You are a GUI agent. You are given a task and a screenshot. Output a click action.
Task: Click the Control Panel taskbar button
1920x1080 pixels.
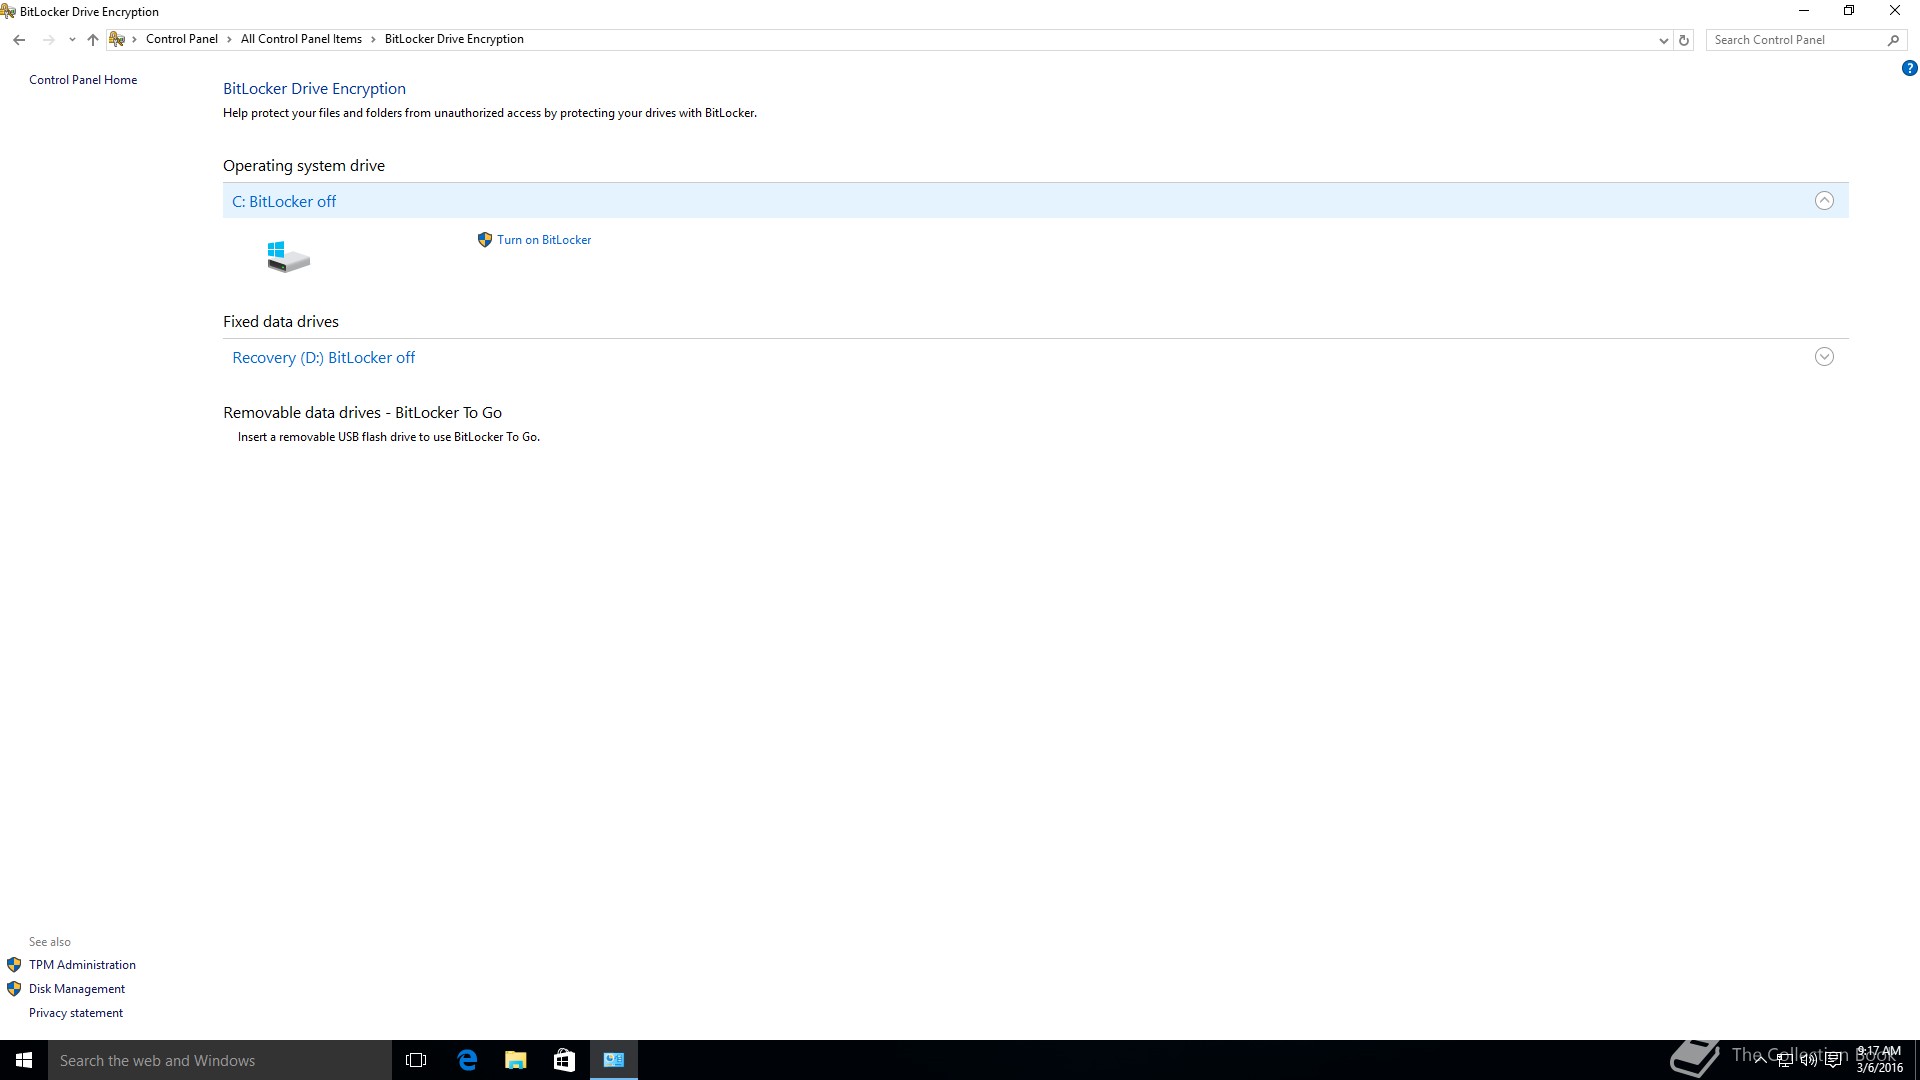pyautogui.click(x=613, y=1060)
